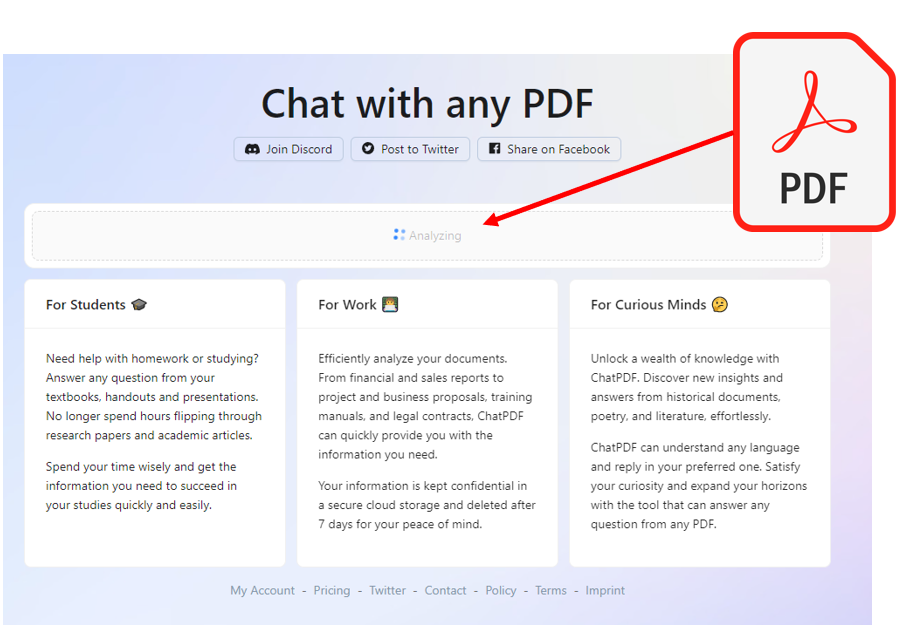The image size is (899, 639).
Task: Click the "For Work" card title
Action: pos(347,304)
